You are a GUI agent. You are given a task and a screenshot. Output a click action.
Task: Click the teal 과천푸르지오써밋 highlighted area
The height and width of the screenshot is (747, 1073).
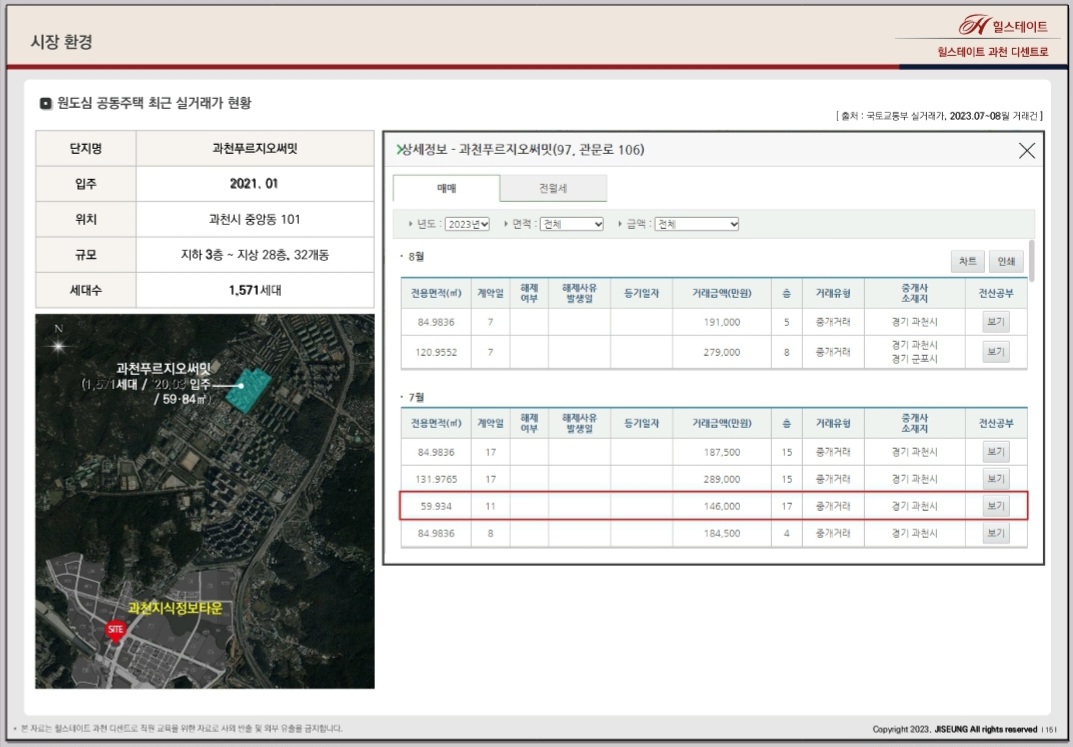[248, 389]
